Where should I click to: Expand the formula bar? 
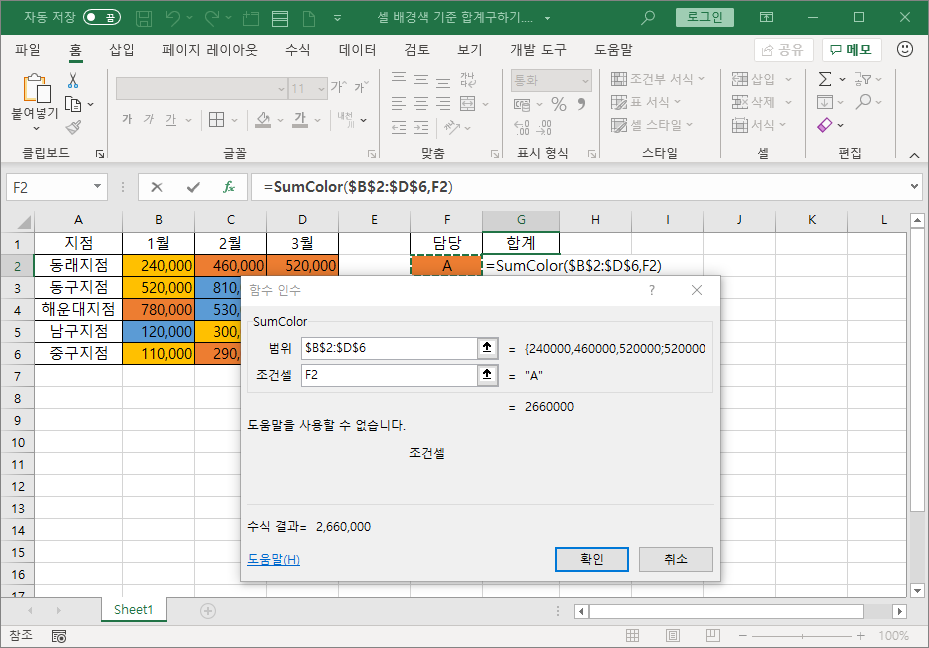click(914, 187)
